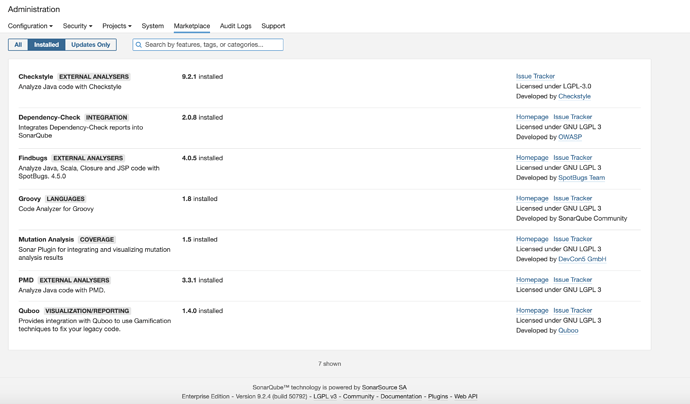Viewport: 690px width, 404px height.
Task: Click the INTEGRATION category tag
Action: (106, 118)
